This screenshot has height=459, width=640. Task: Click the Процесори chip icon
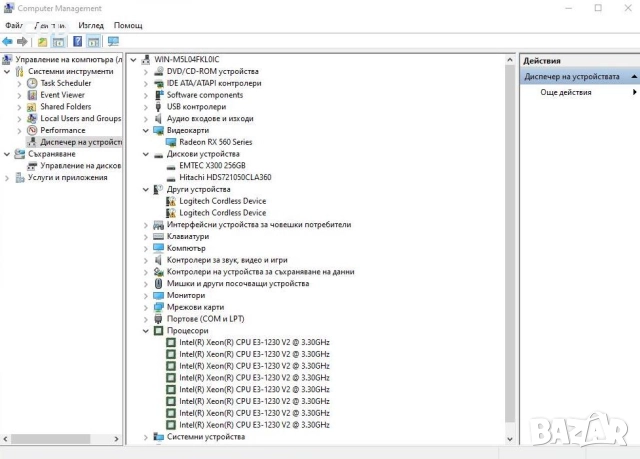click(158, 330)
